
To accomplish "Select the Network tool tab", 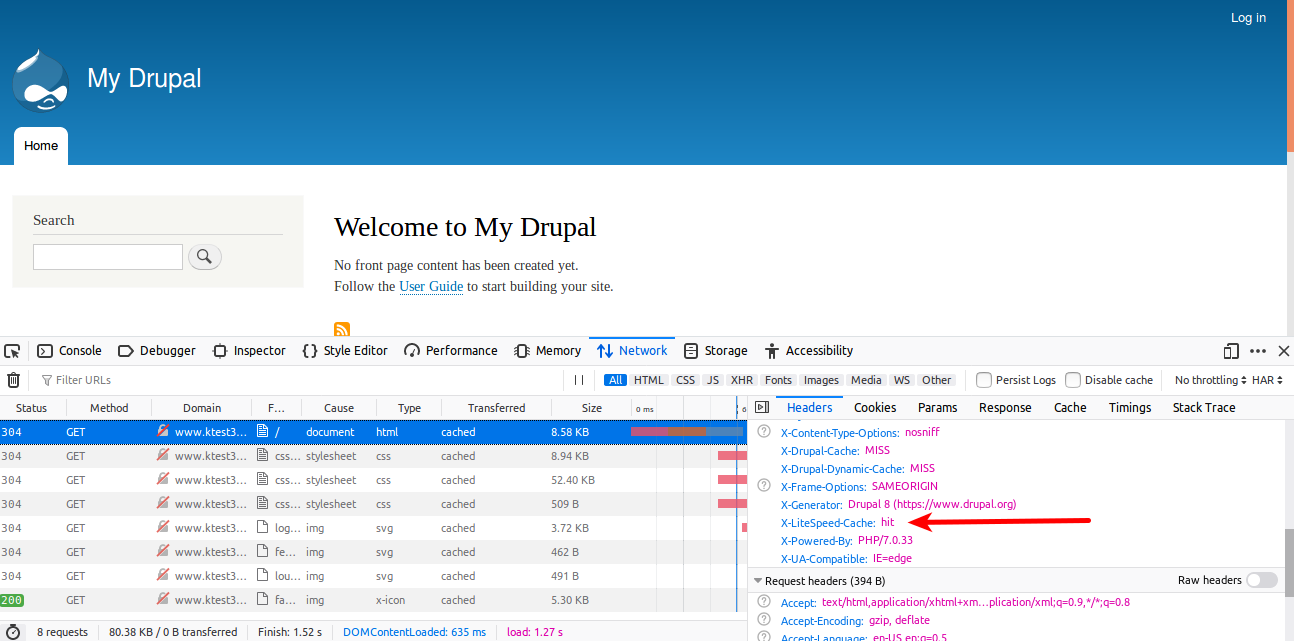I will pos(632,351).
